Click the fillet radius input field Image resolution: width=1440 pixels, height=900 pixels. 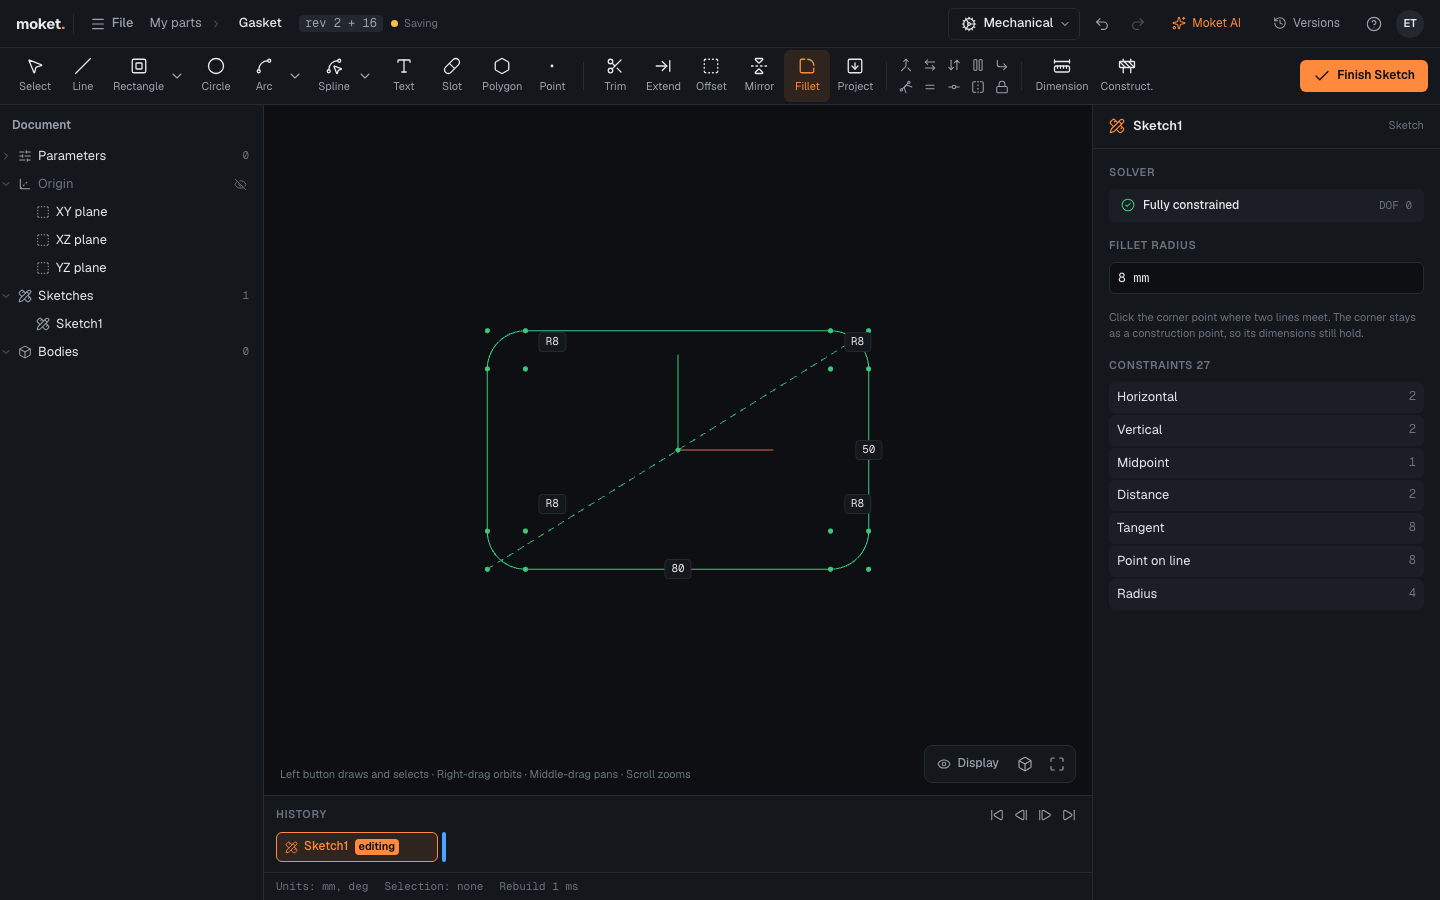coord(1266,278)
